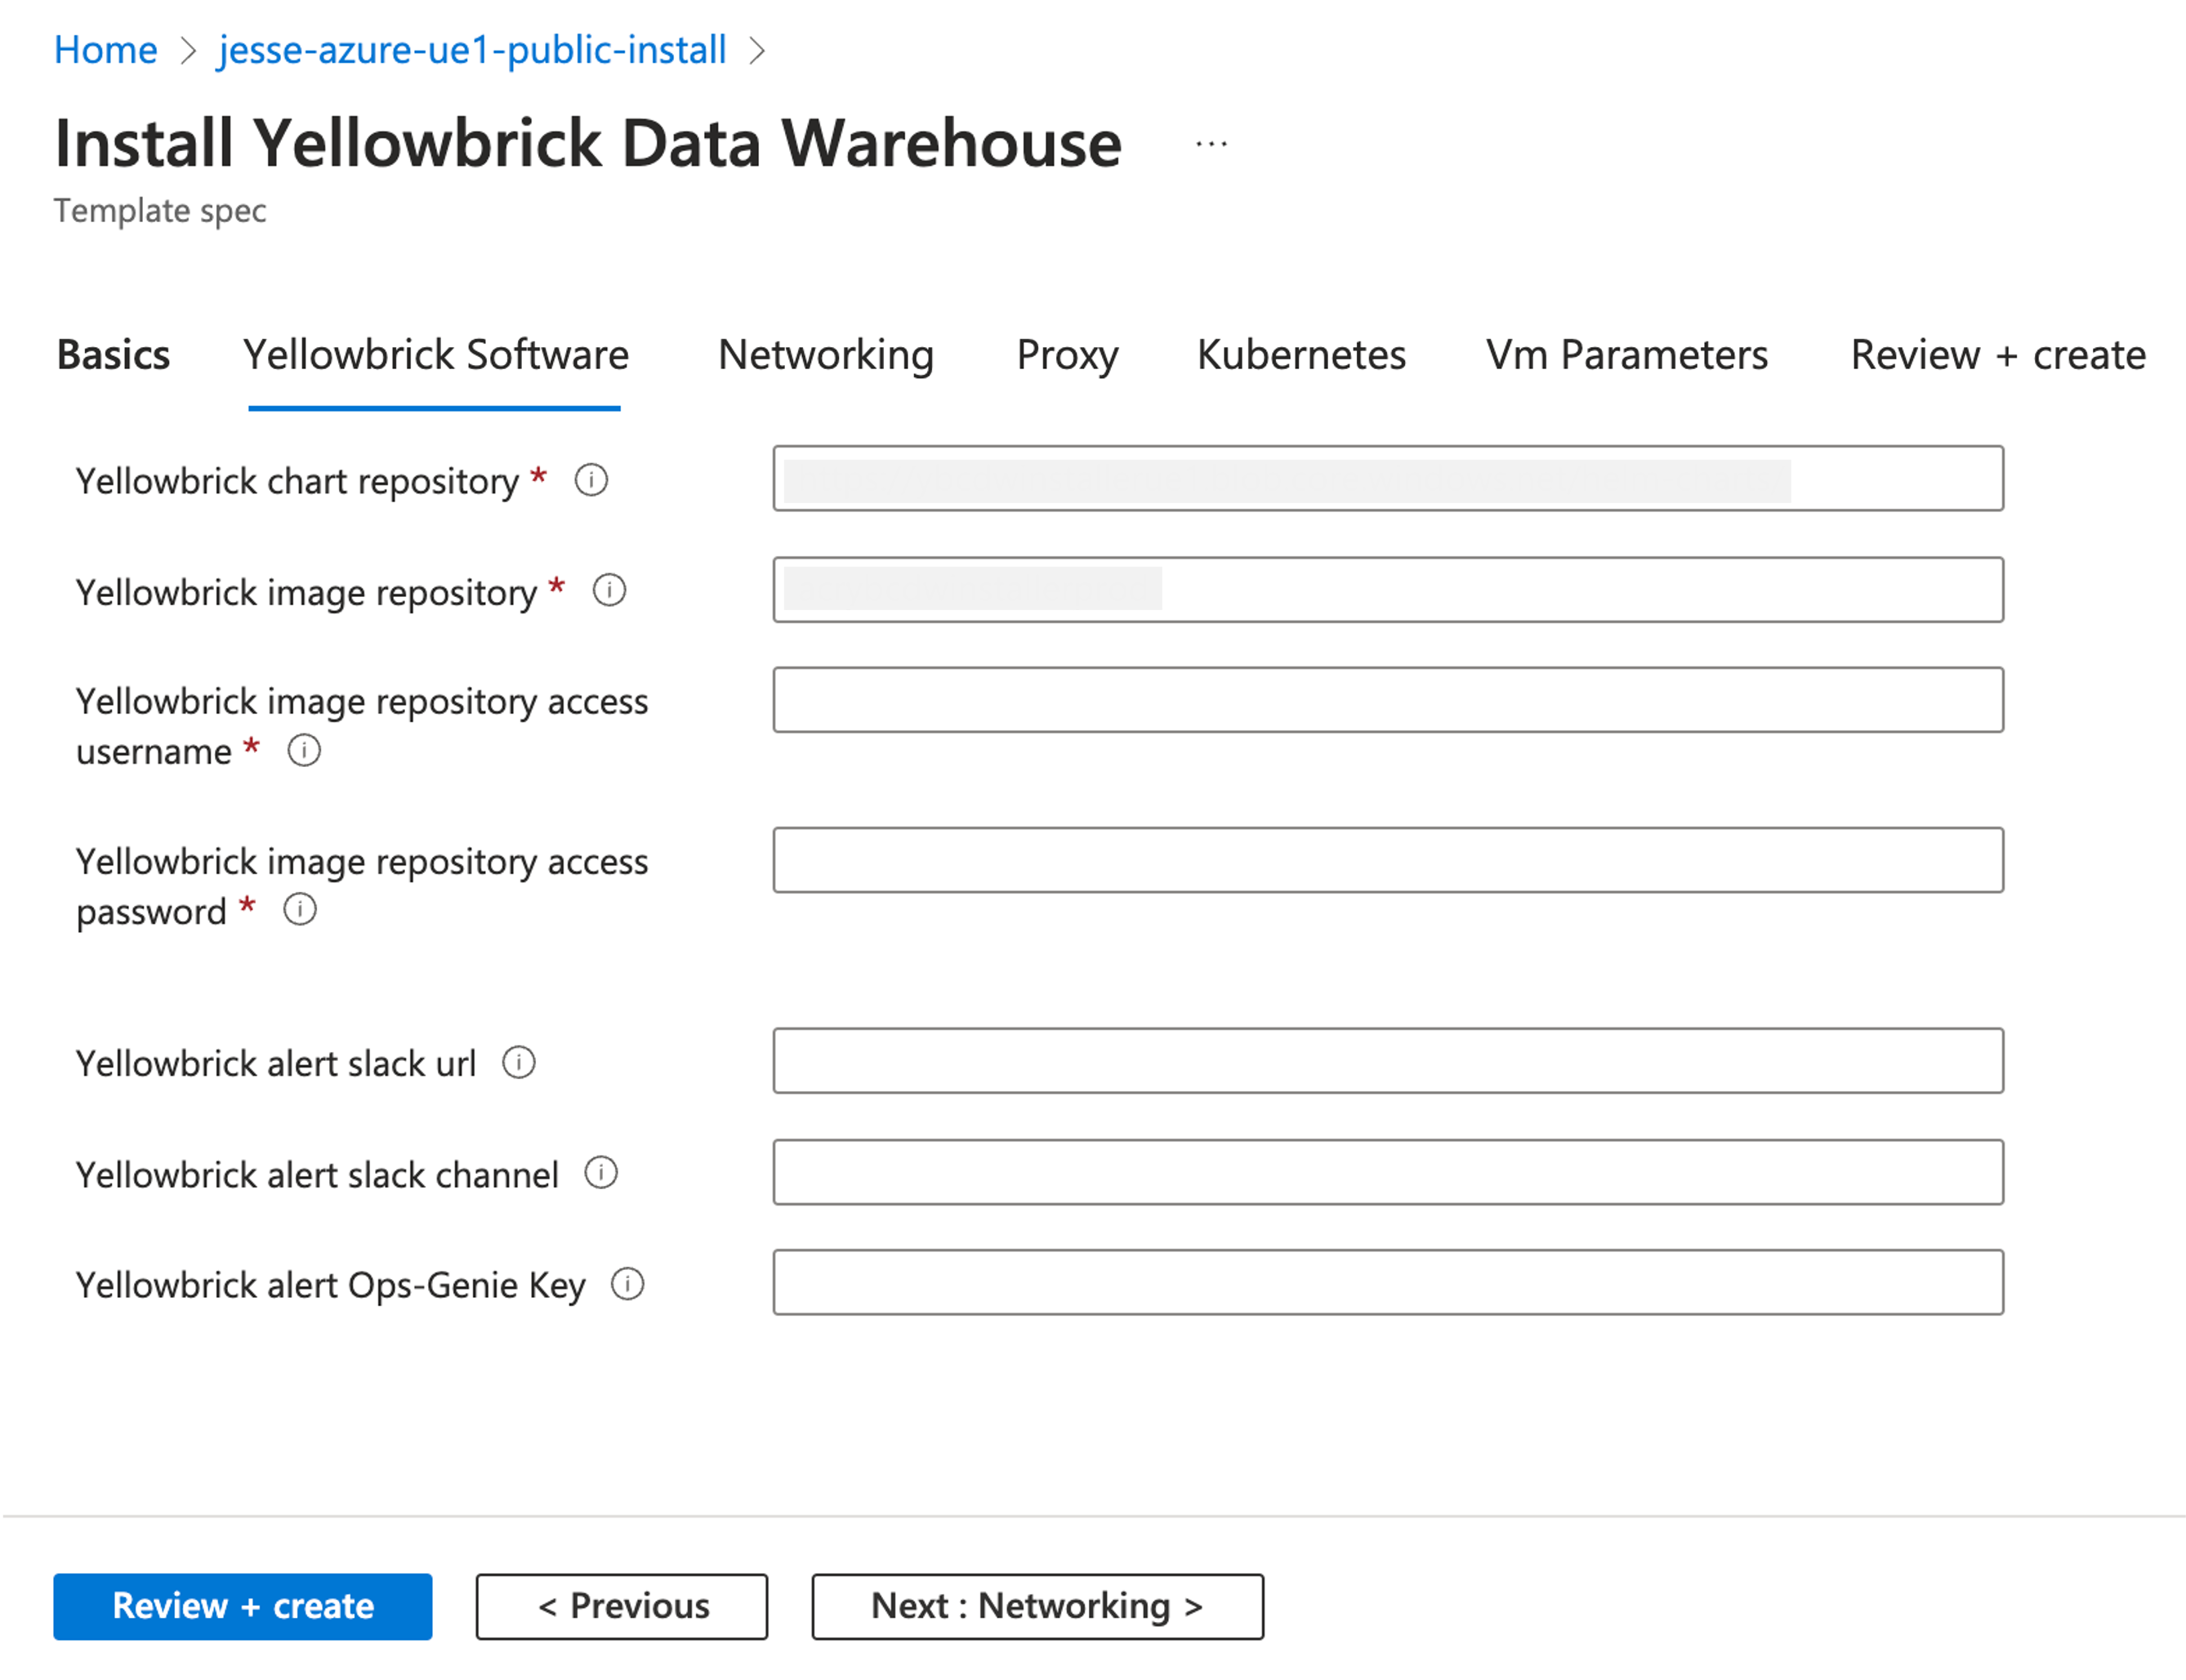Click the blue Review + create button
Viewport: 2186px width, 1680px height.
pyautogui.click(x=243, y=1606)
